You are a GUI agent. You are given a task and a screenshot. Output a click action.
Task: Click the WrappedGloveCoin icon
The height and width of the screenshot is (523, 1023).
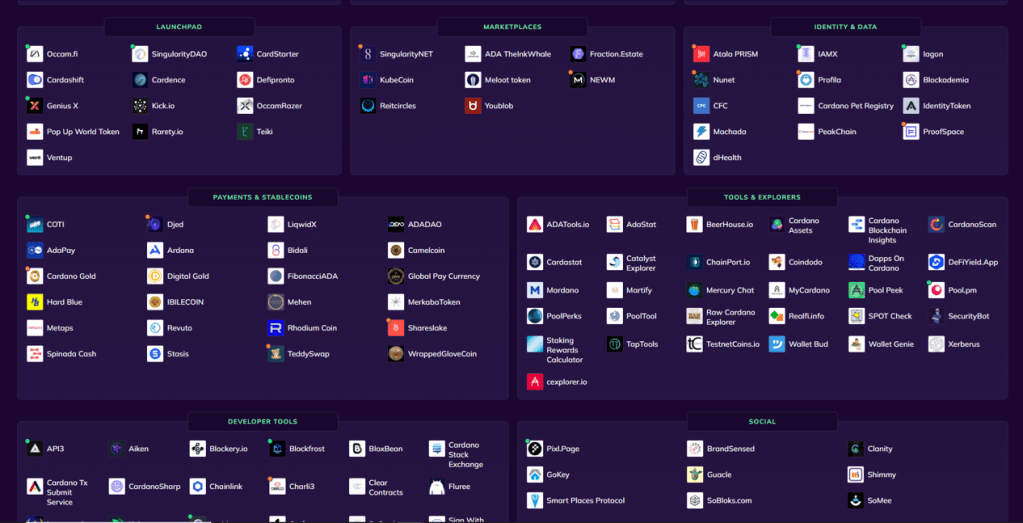click(x=396, y=354)
